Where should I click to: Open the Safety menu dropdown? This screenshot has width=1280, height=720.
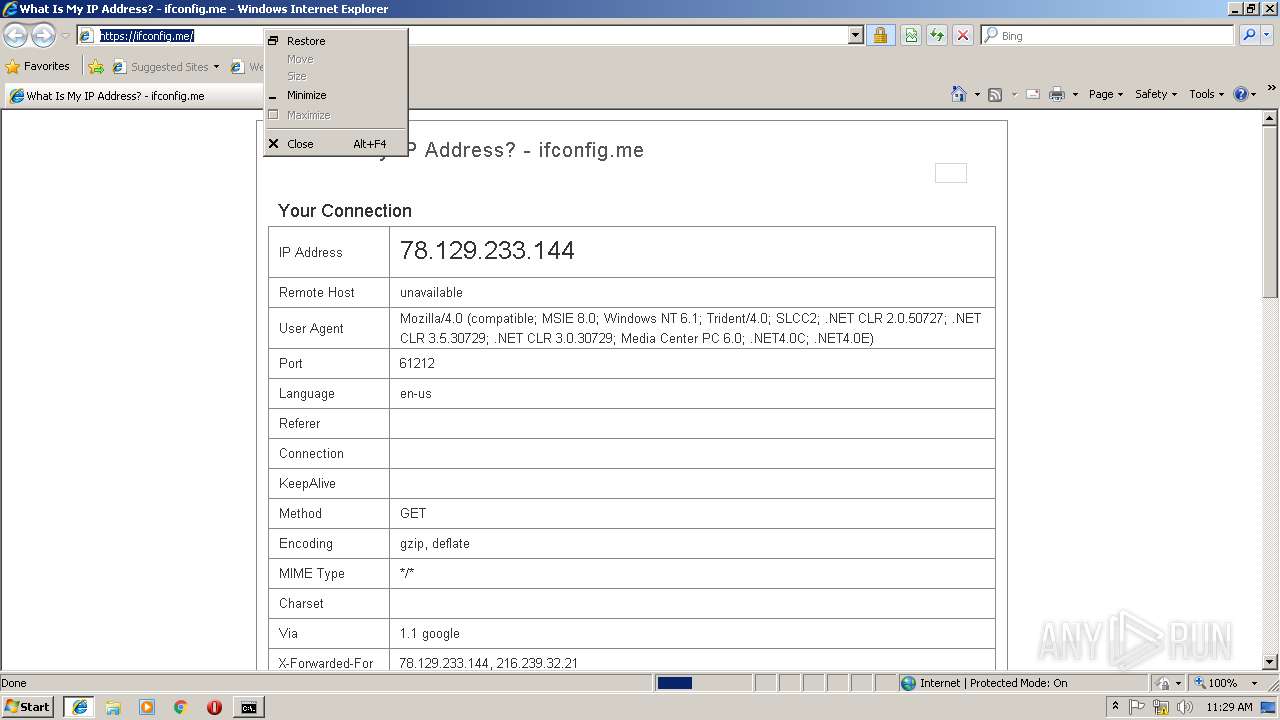1156,94
